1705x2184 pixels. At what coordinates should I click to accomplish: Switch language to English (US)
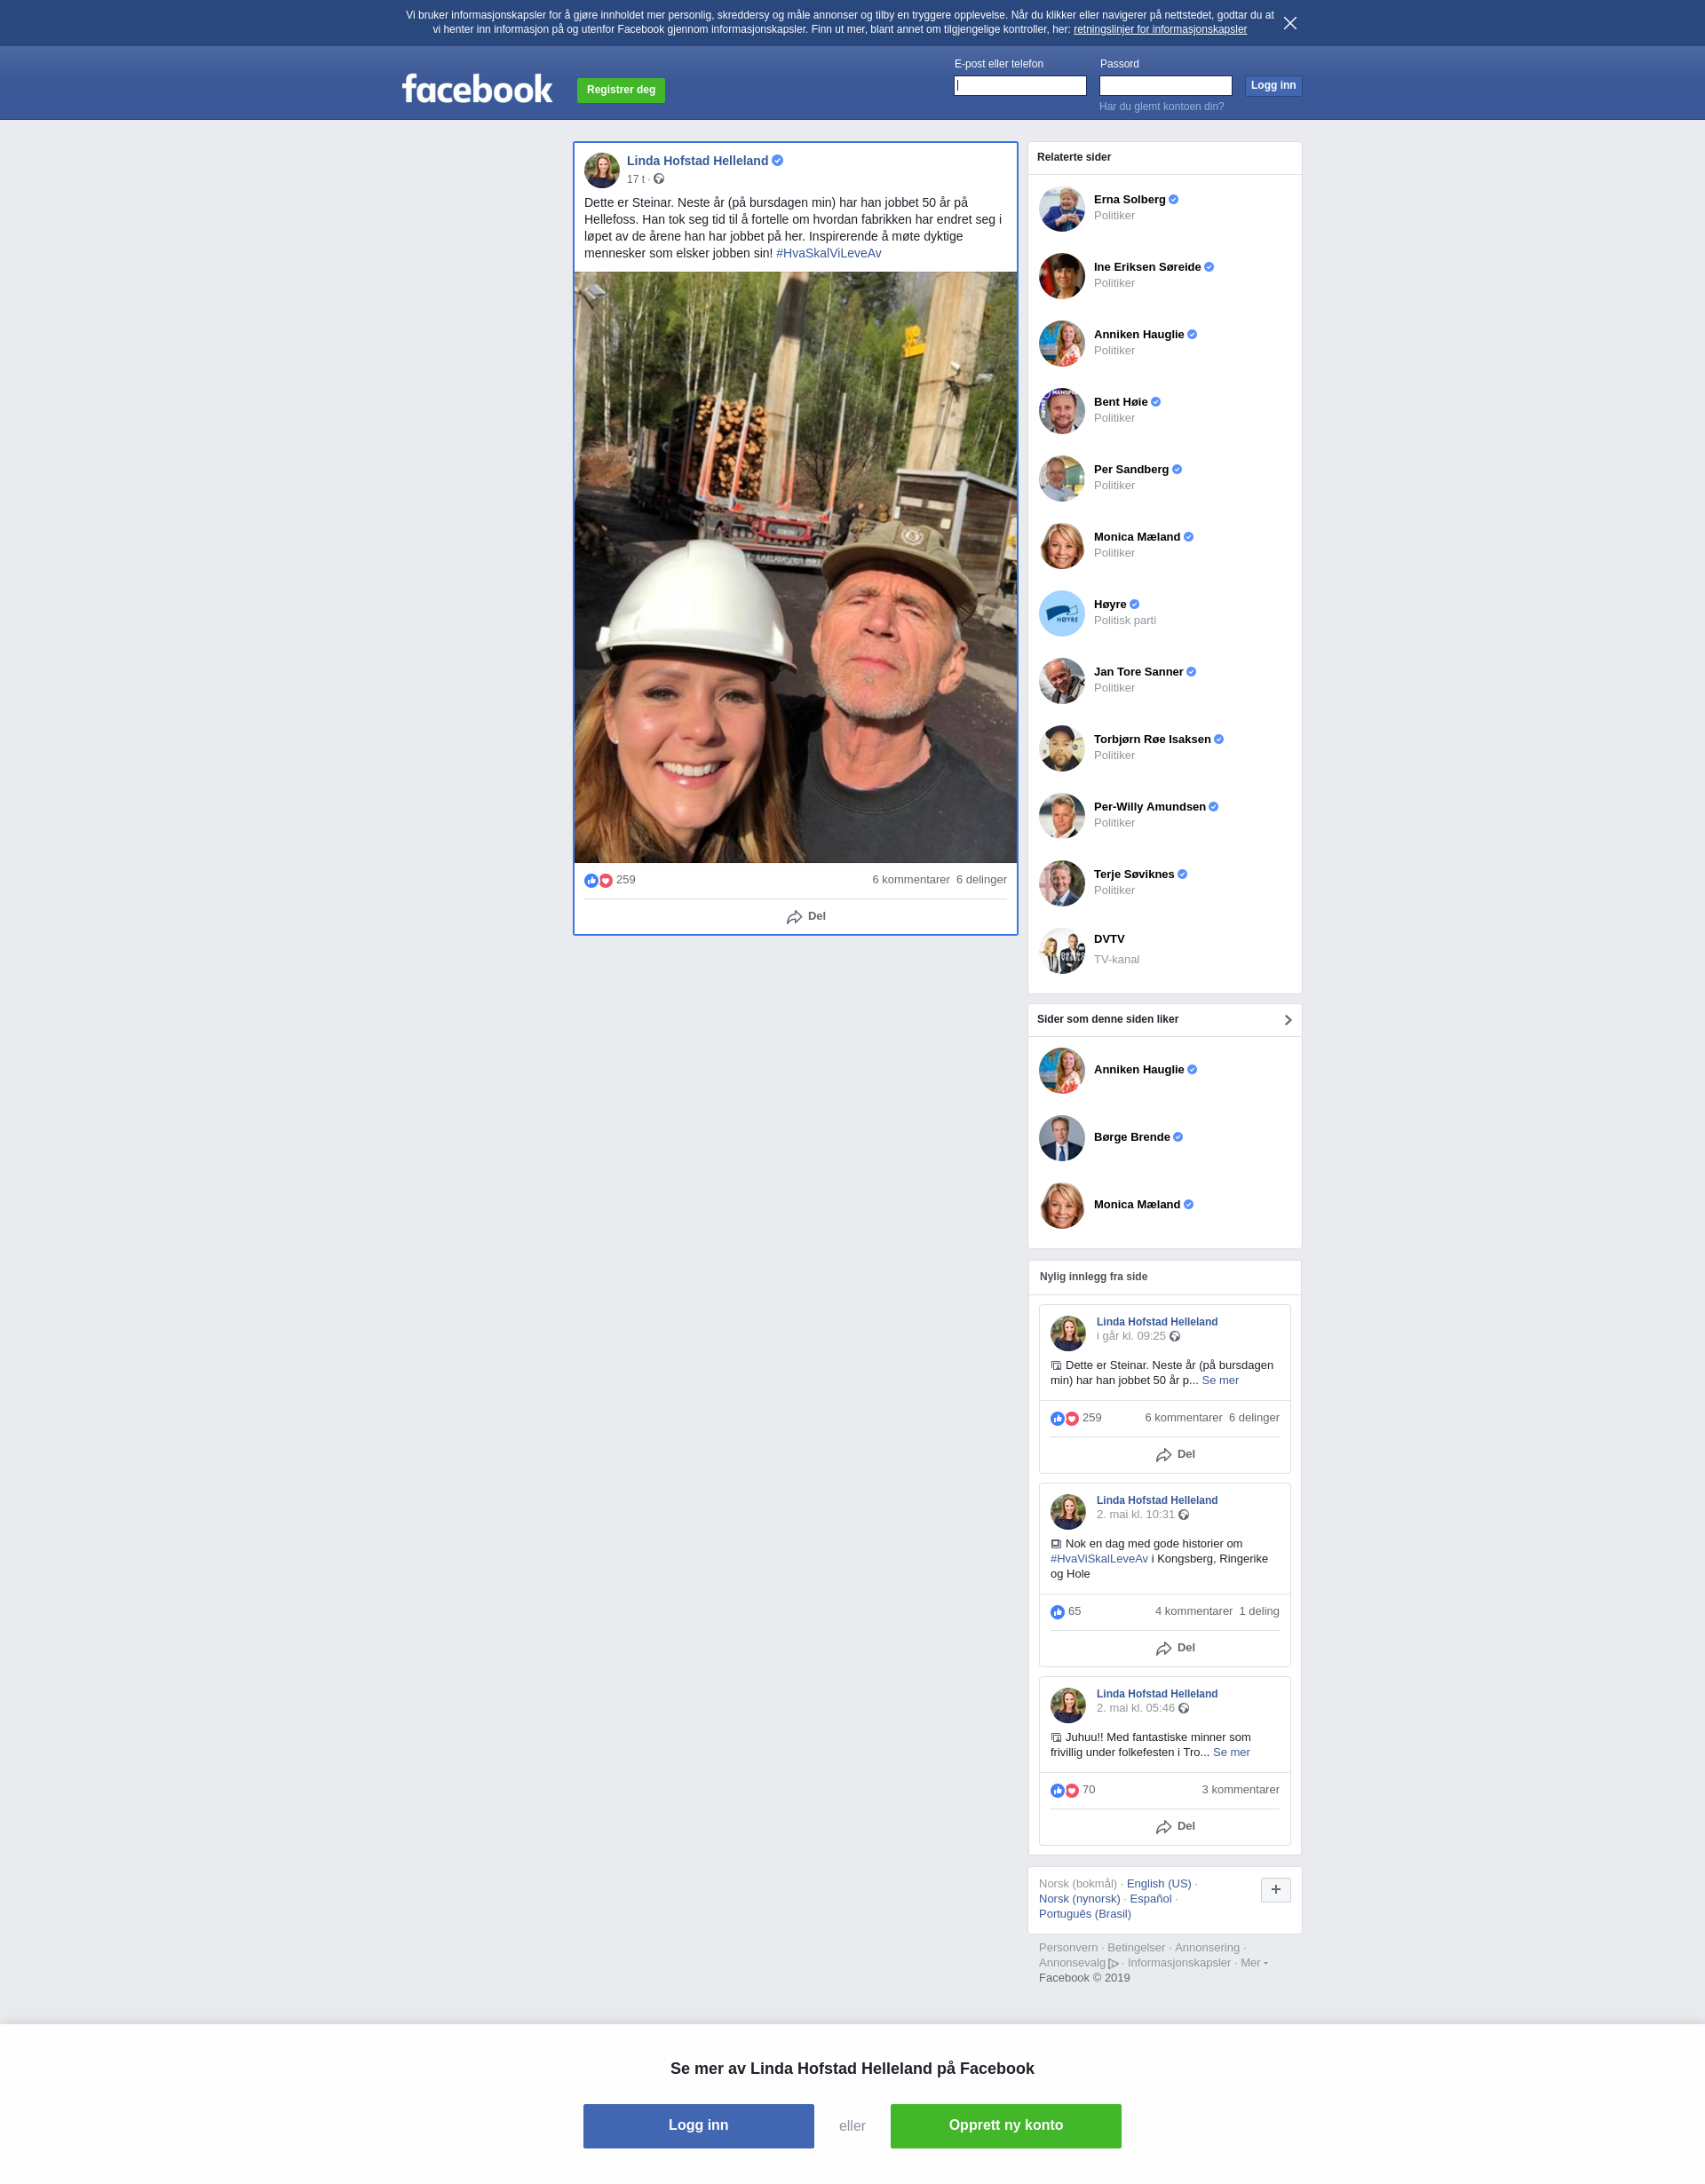click(1159, 1883)
